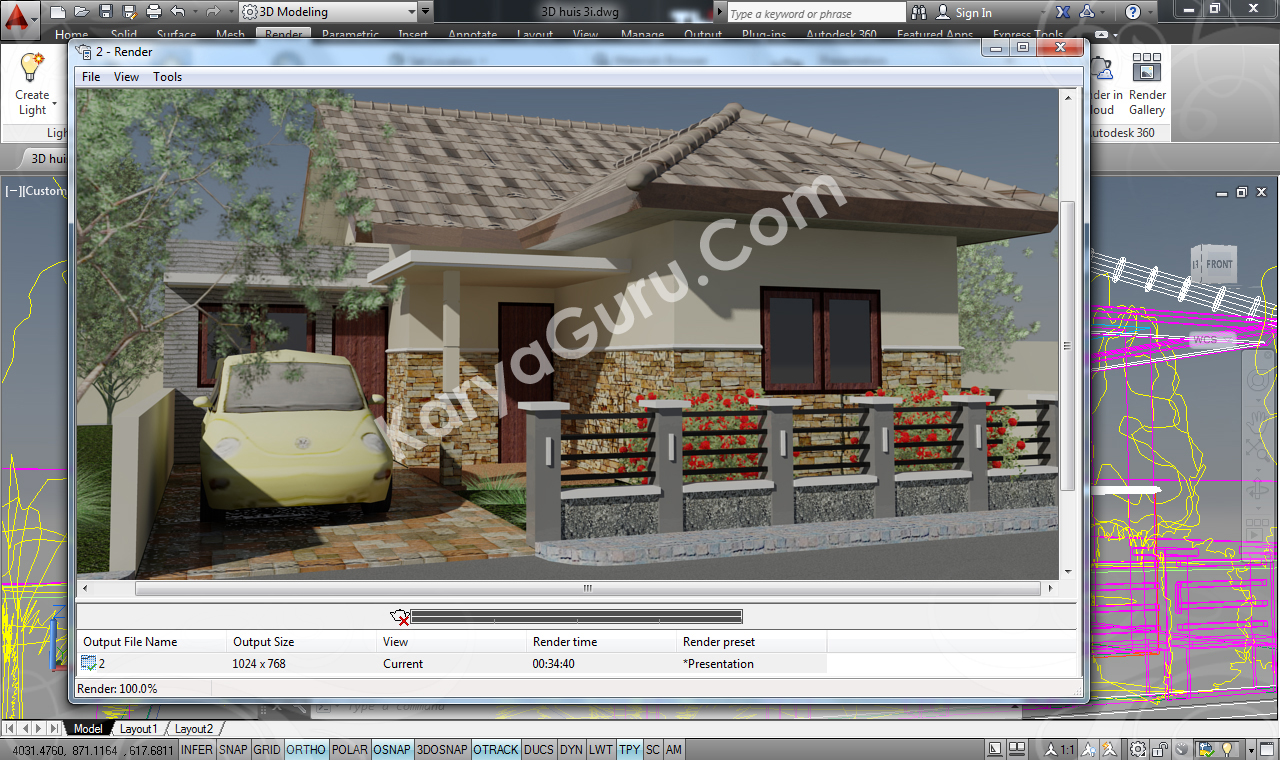
Task: Open the Tools menu in Render window
Action: tap(167, 77)
